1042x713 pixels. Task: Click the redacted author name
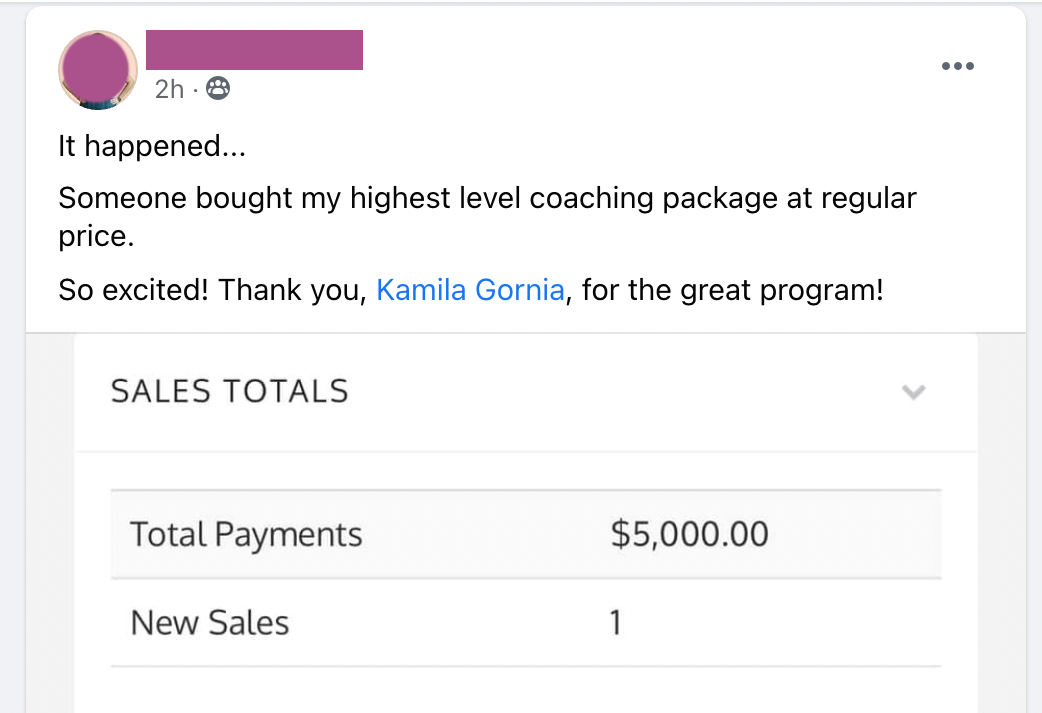pyautogui.click(x=254, y=50)
